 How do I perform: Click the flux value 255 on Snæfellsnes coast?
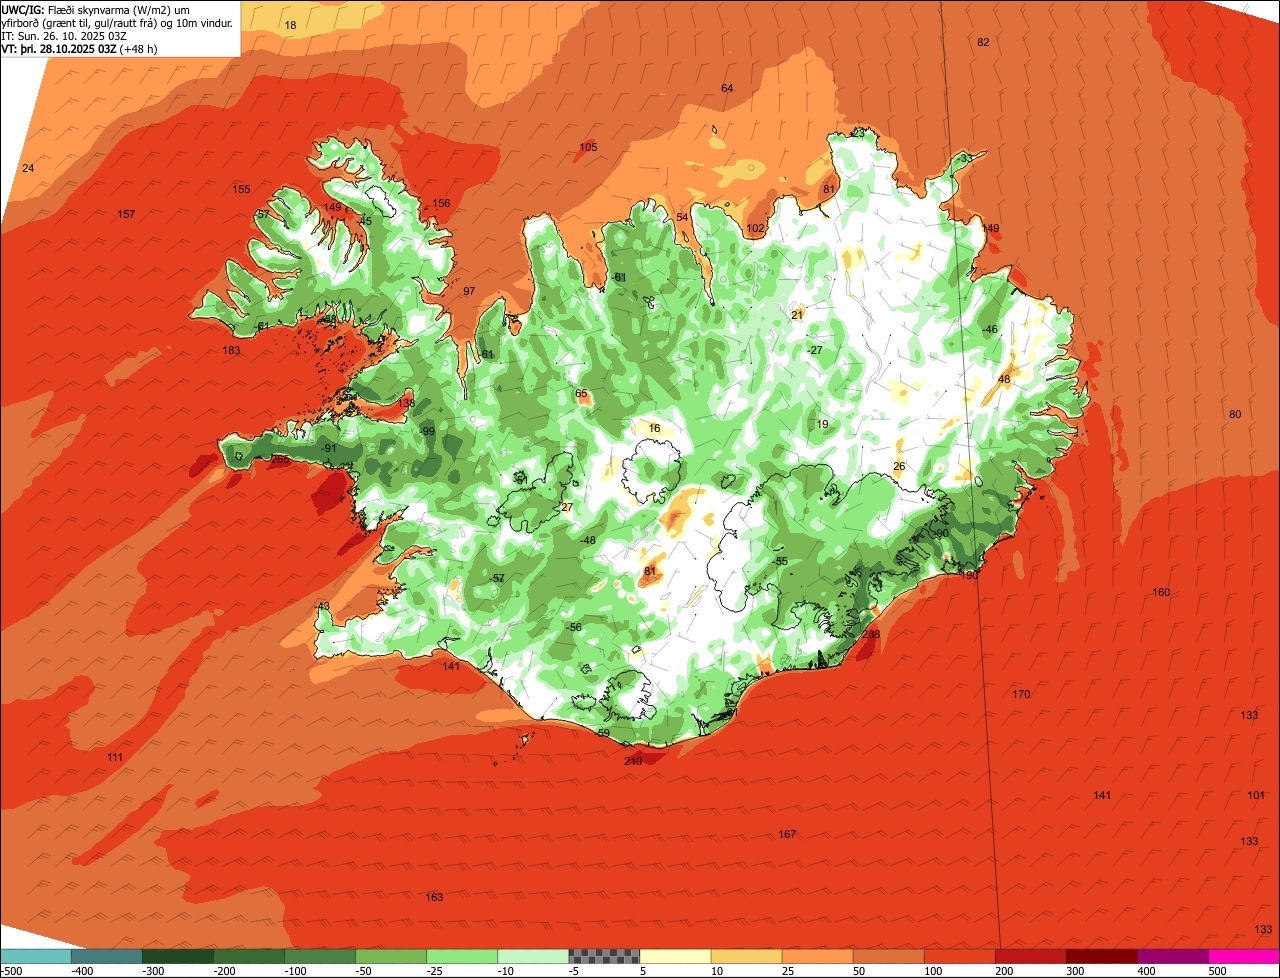tap(281, 460)
